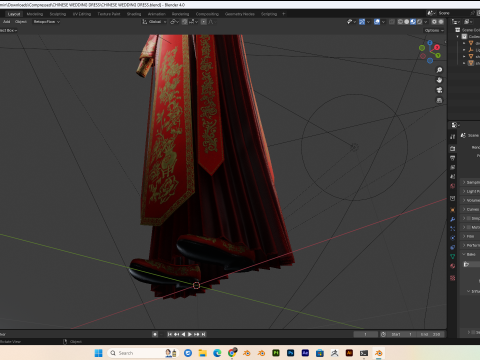The height and width of the screenshot is (360, 480).
Task: Open the RetopoFlow dropdown
Action: (x=46, y=22)
